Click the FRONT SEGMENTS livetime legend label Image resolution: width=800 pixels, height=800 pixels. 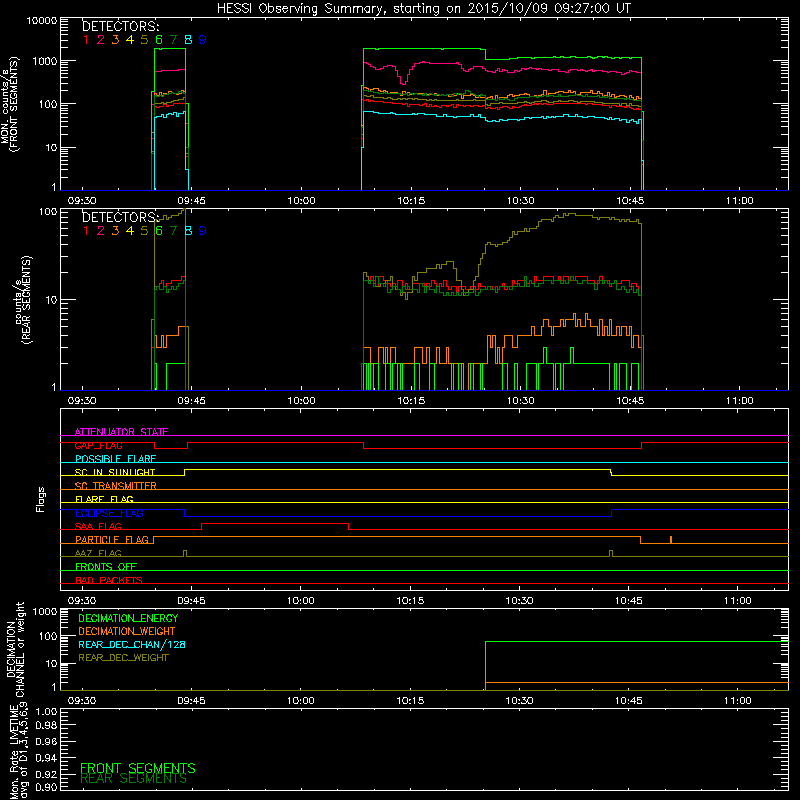coord(138,768)
